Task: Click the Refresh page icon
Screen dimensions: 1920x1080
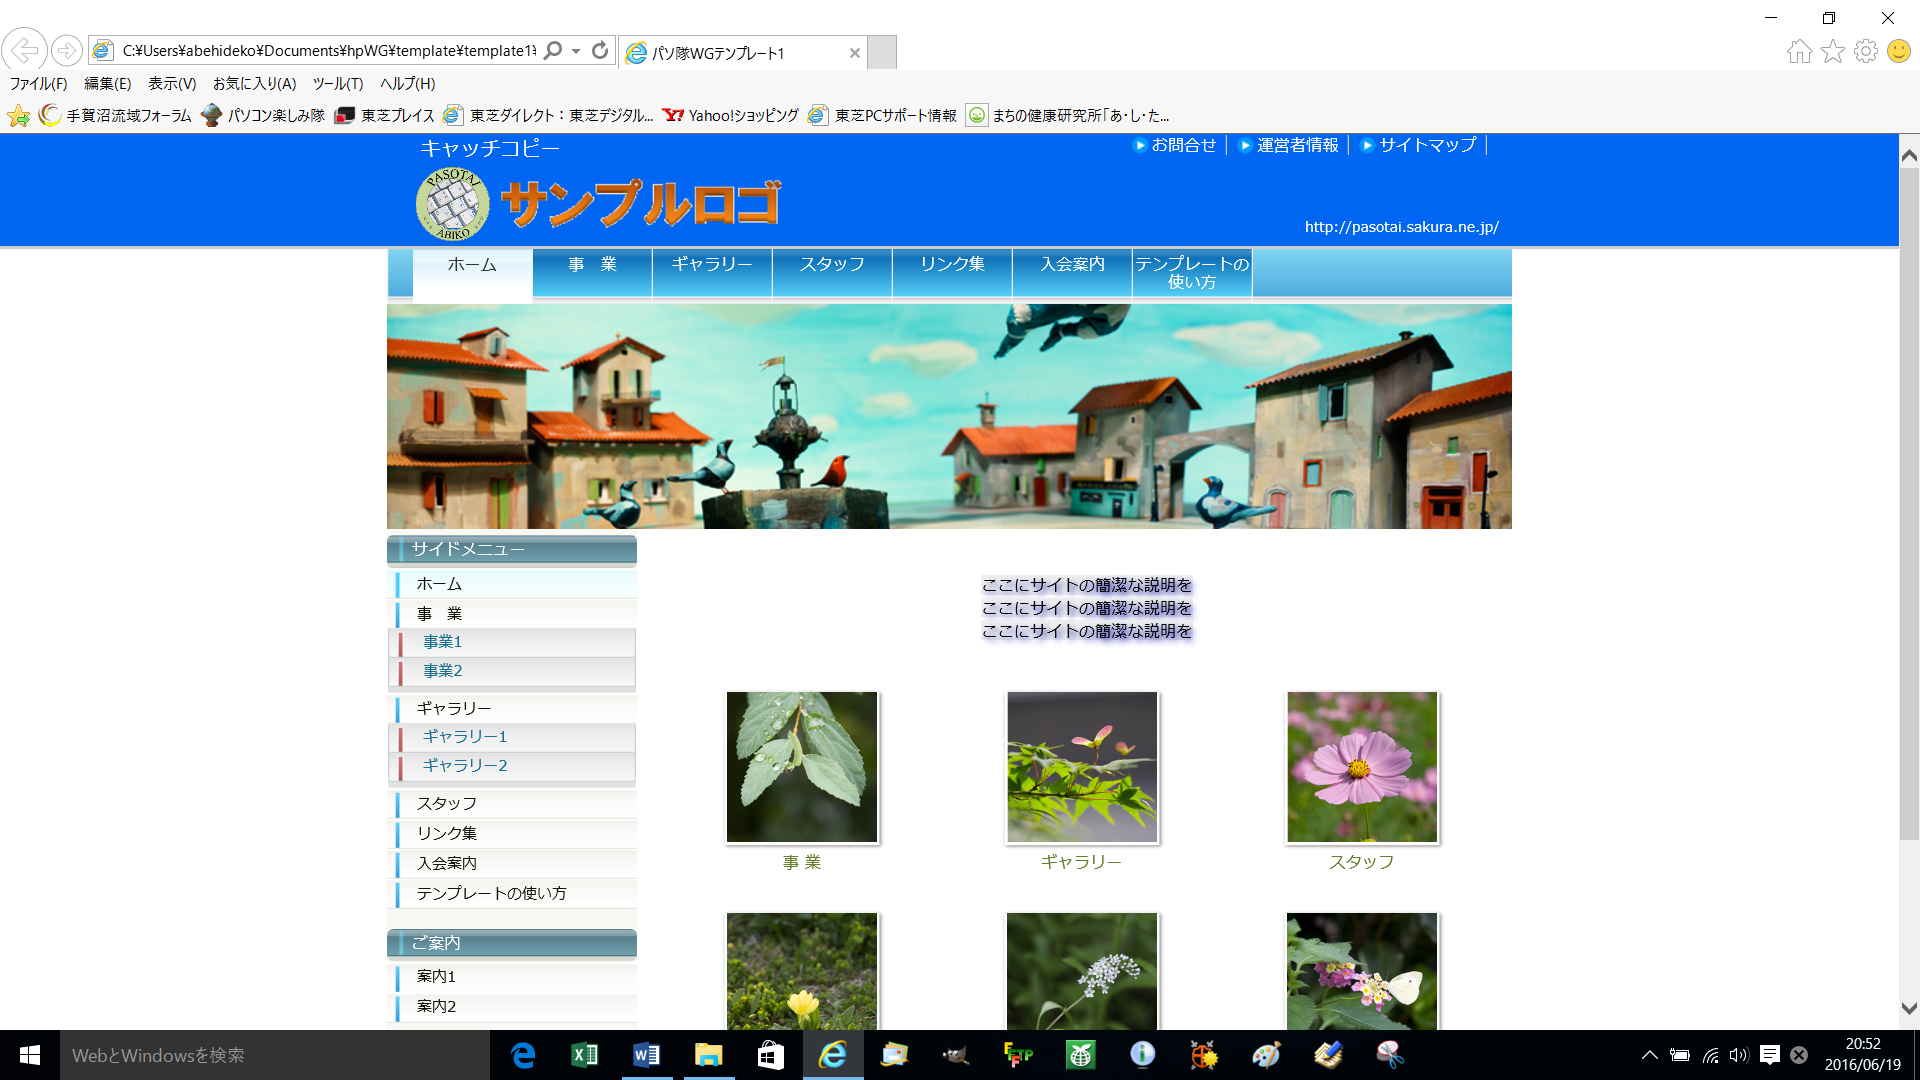Action: click(x=600, y=50)
